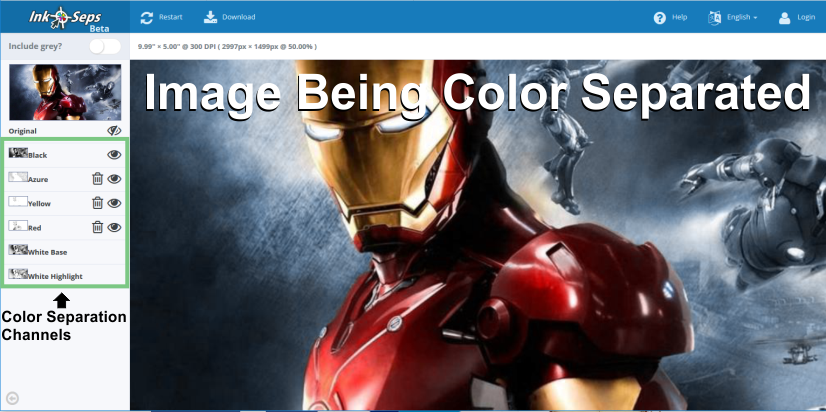Hide the Black channel with eye icon

[114, 154]
